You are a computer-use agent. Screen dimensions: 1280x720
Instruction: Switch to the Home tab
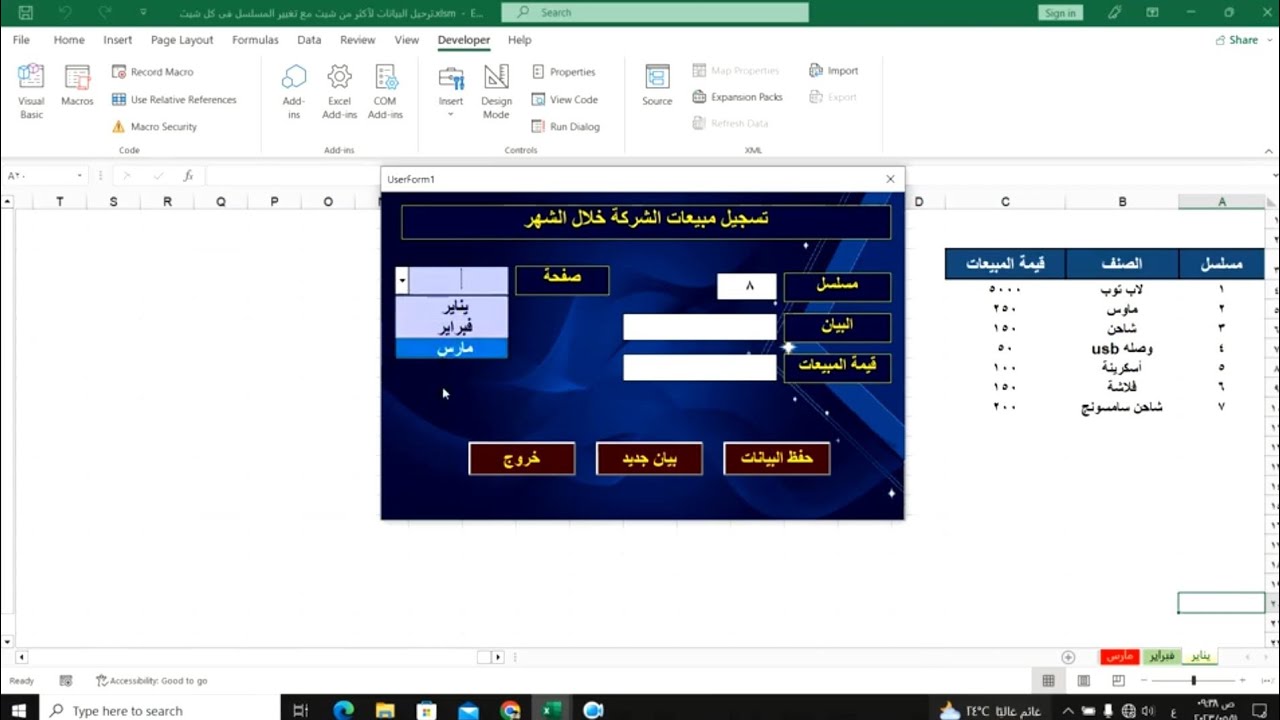click(69, 40)
